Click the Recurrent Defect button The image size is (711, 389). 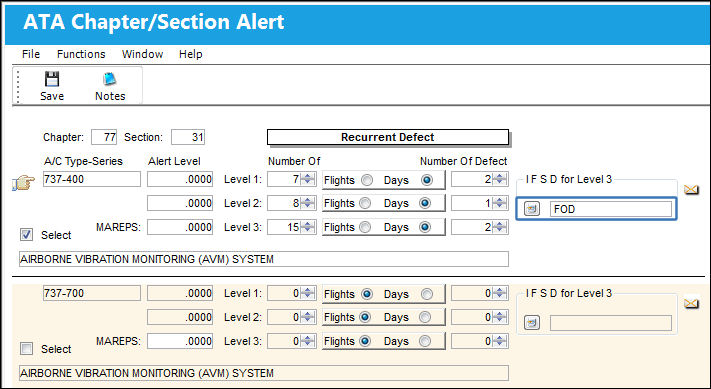coord(388,137)
